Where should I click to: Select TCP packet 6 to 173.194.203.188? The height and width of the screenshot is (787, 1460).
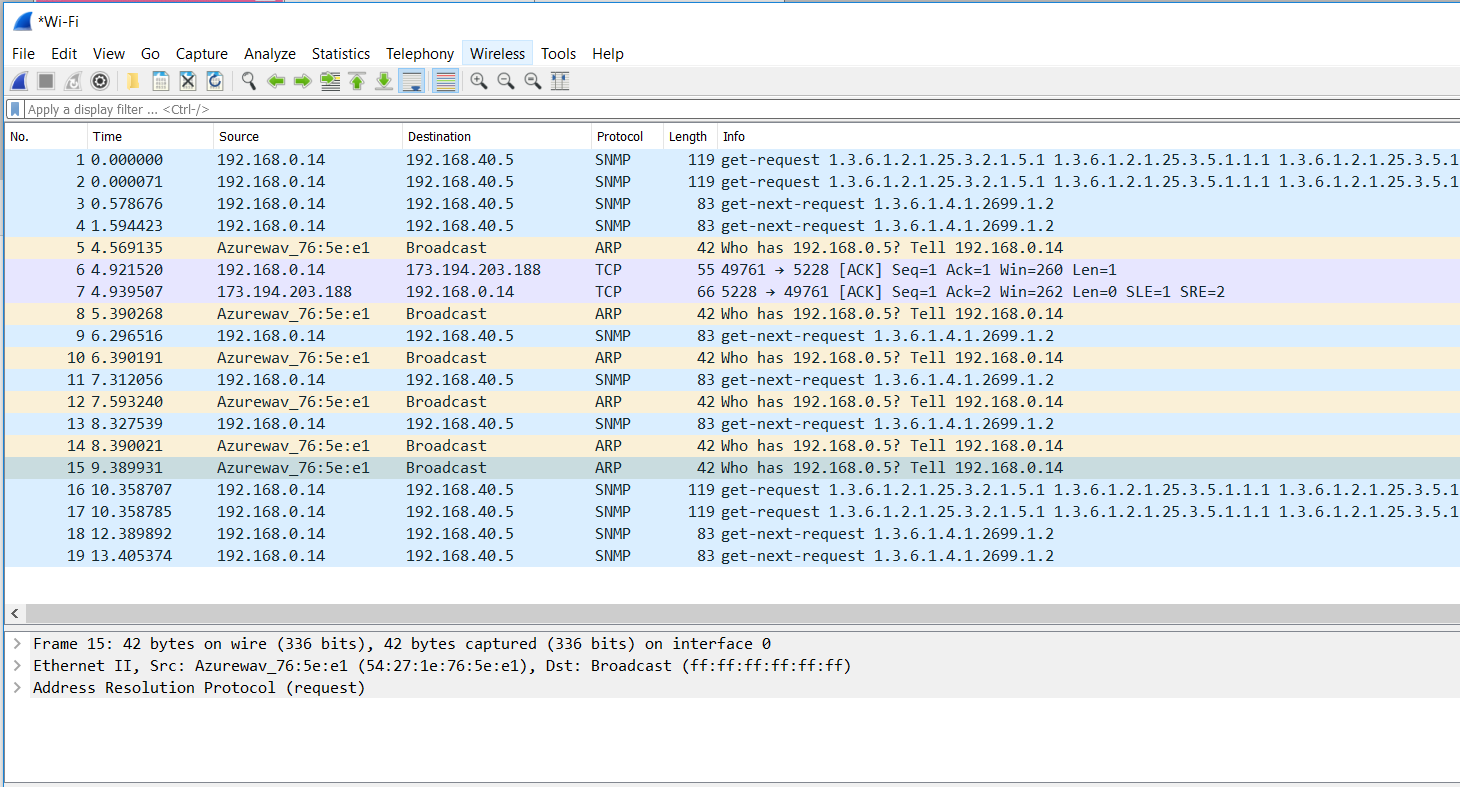pyautogui.click(x=732, y=270)
